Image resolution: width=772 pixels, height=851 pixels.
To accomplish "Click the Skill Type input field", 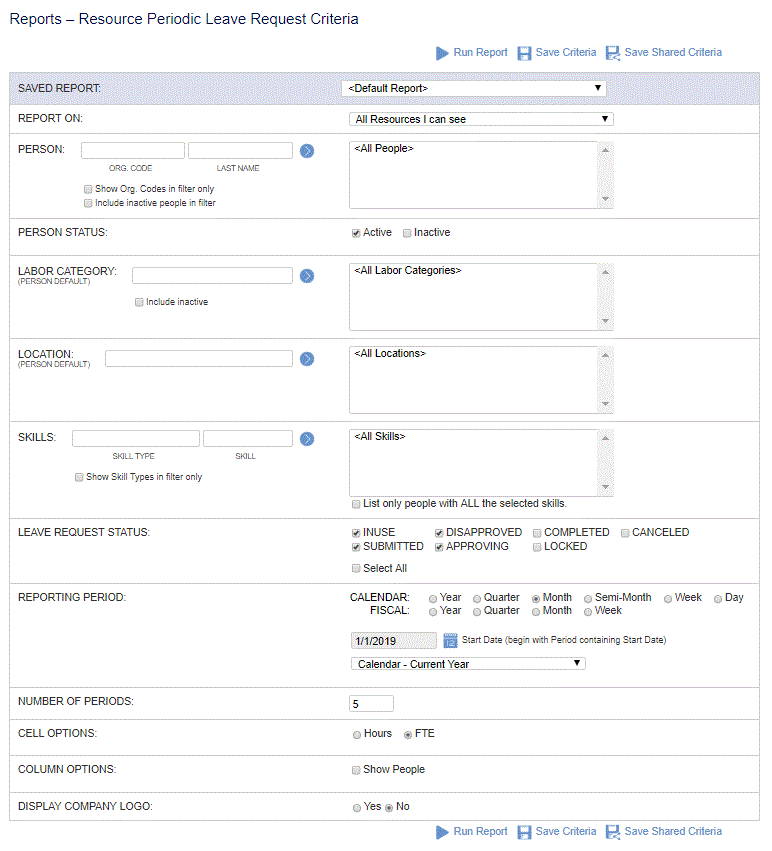I will pyautogui.click(x=136, y=438).
